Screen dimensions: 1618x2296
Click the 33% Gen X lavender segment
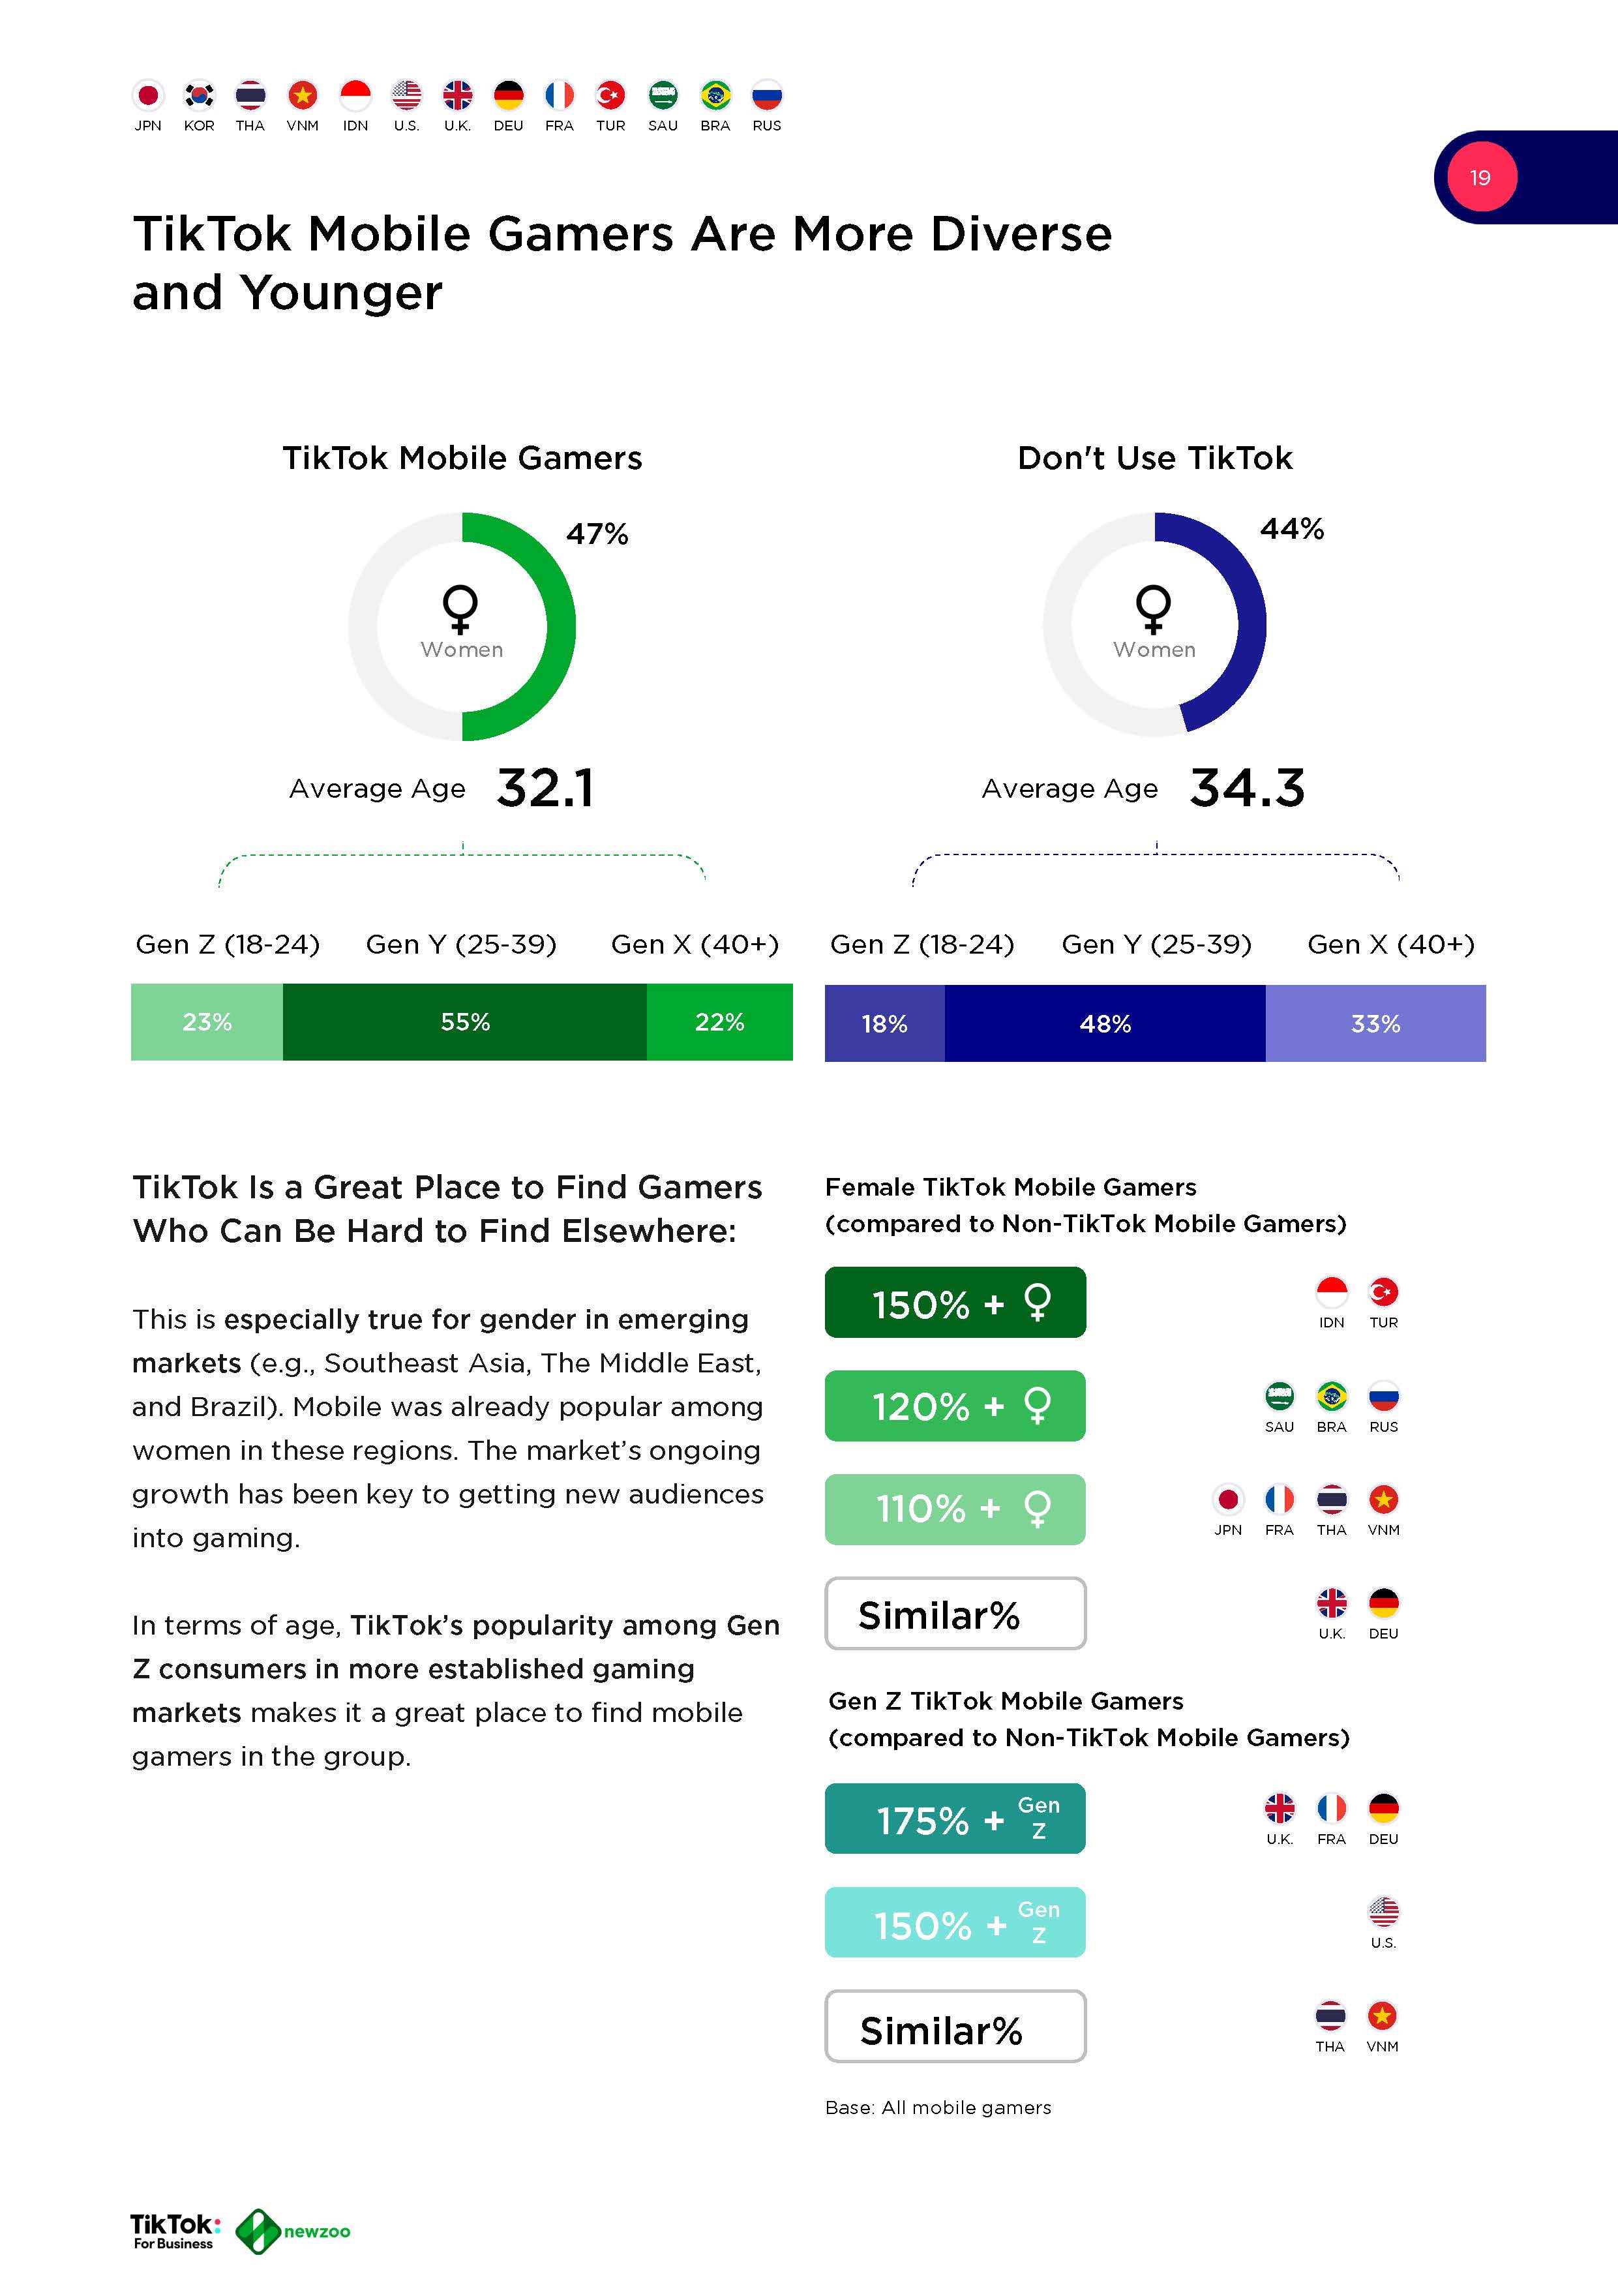1375,1024
